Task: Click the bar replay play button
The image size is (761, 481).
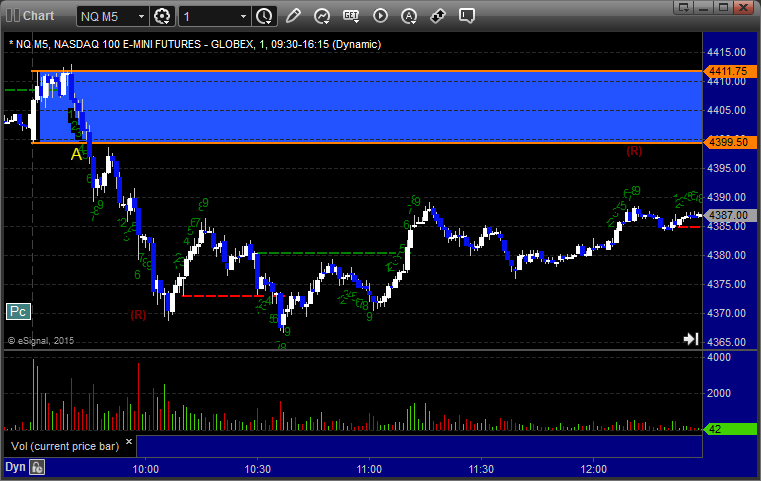Action: (x=380, y=16)
